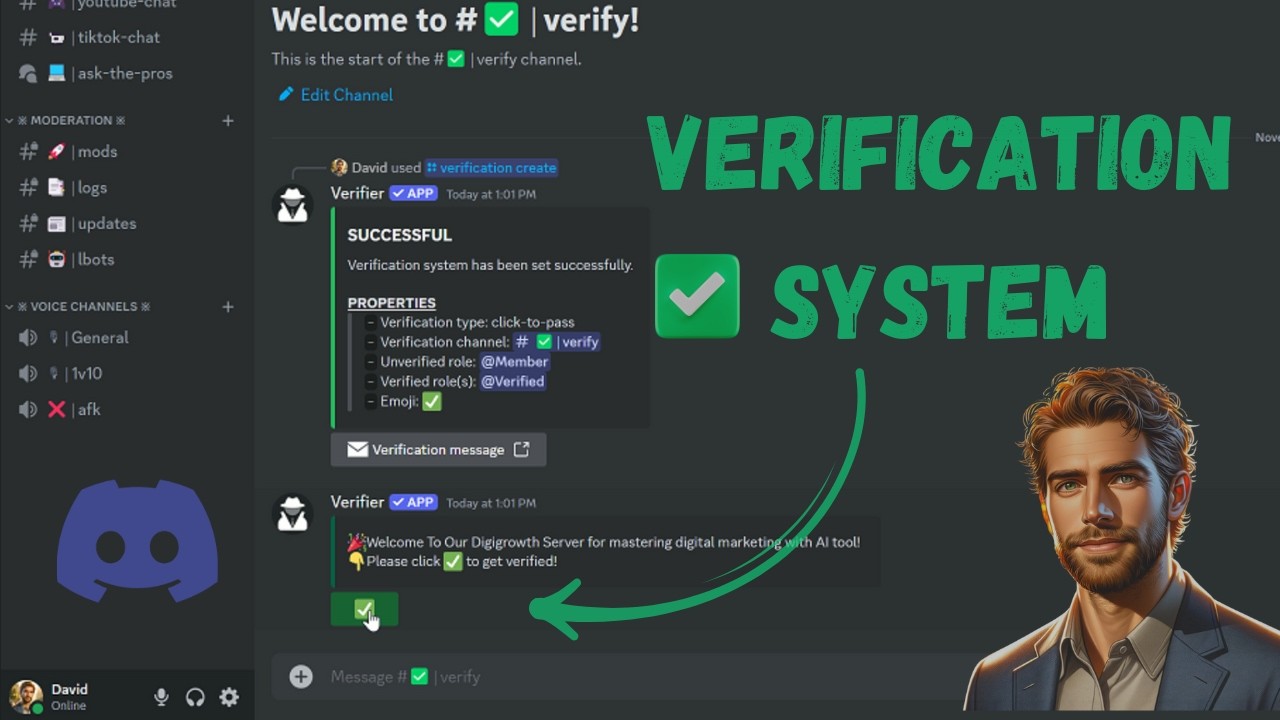Add a channel to the MODERATION category

coord(228,120)
